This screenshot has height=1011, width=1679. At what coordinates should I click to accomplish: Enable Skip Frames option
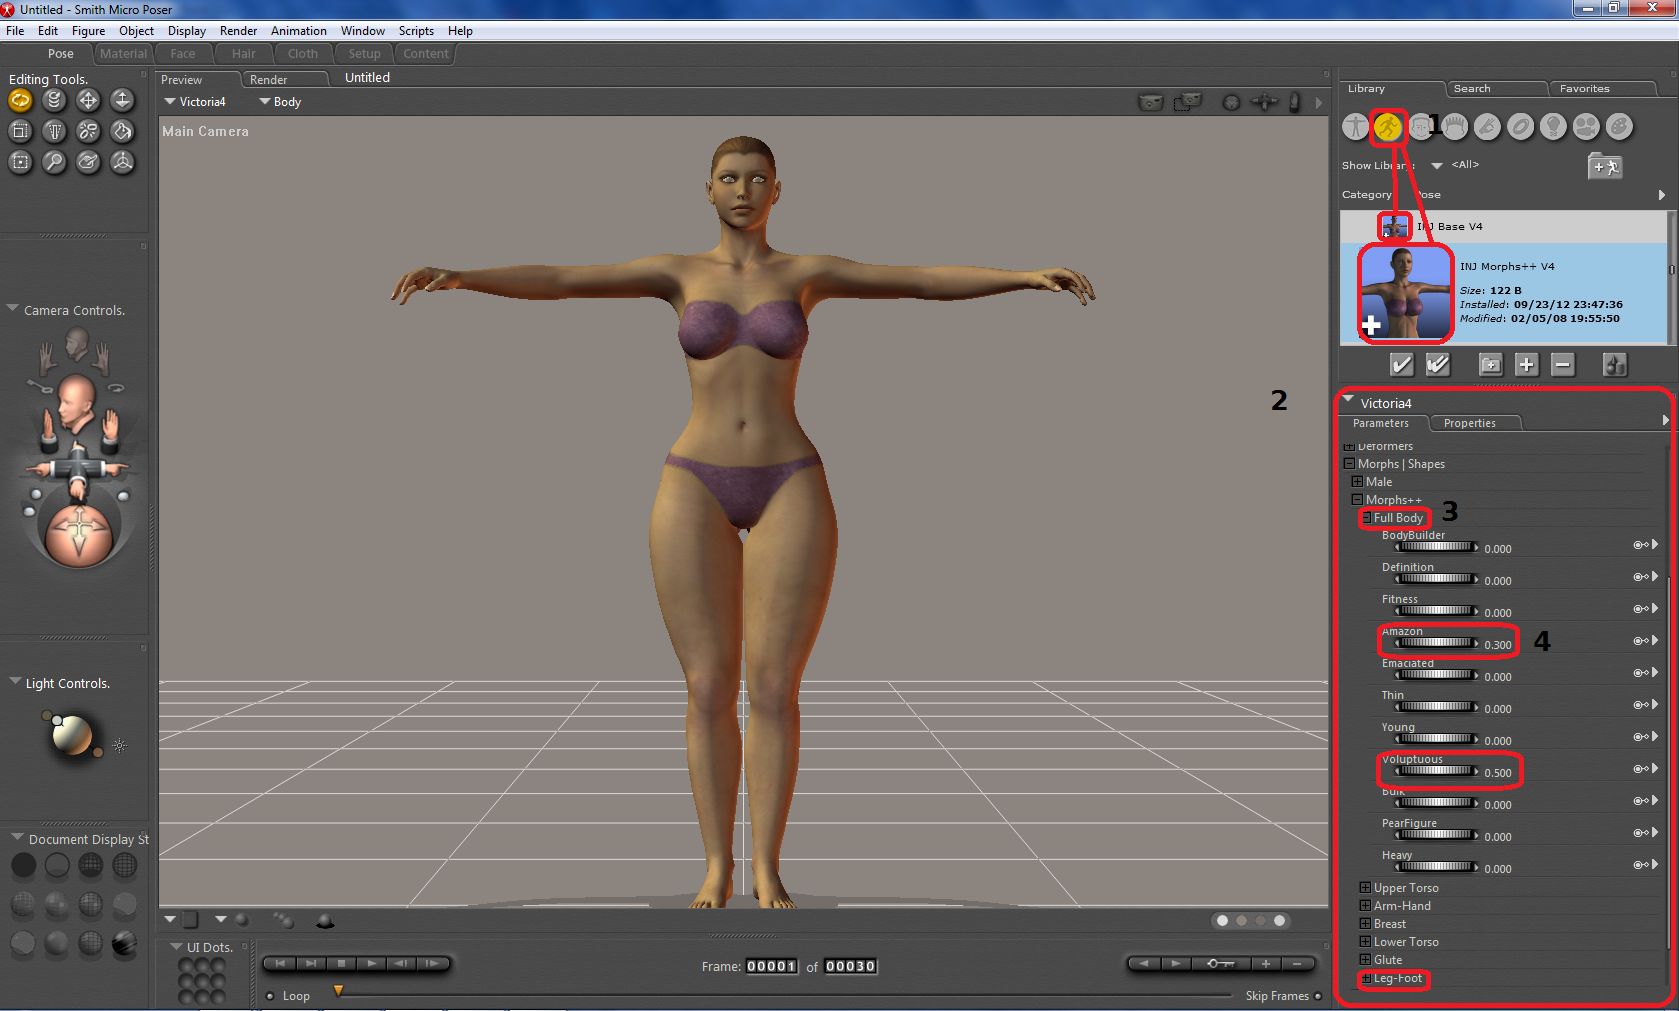pos(1318,996)
